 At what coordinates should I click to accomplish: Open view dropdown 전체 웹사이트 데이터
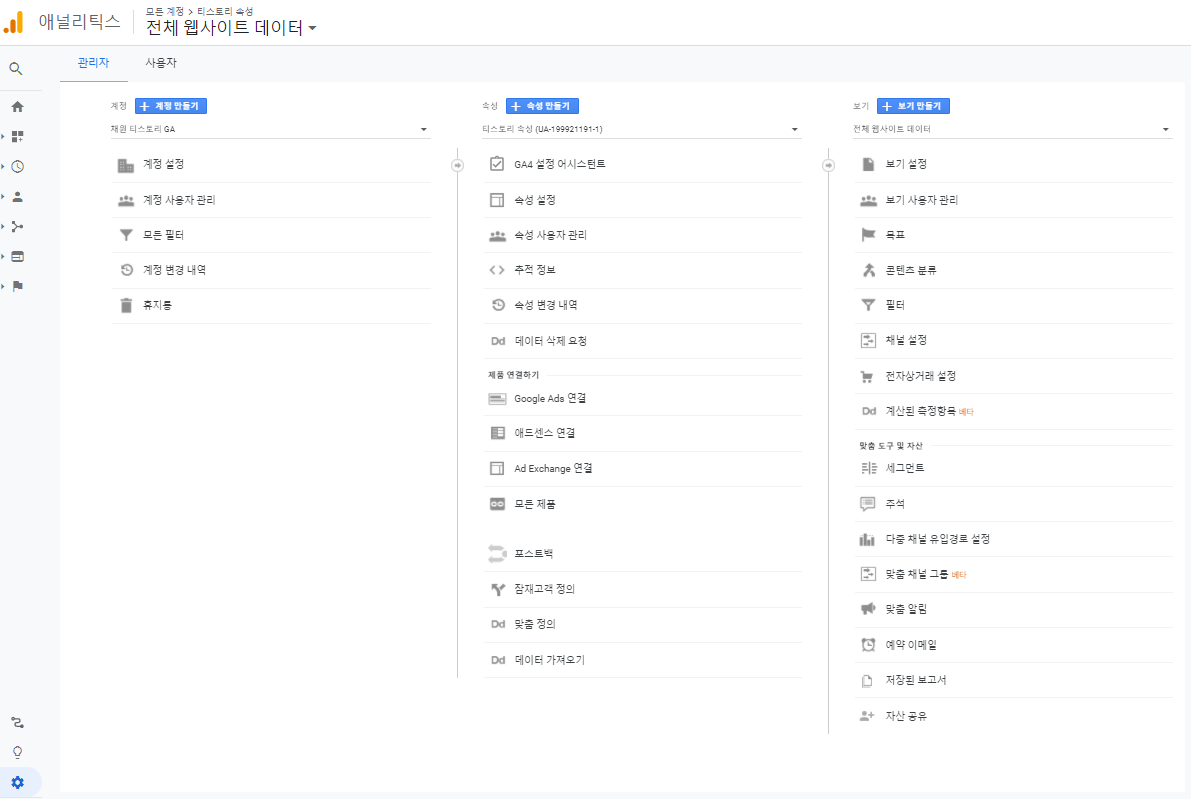[1013, 129]
